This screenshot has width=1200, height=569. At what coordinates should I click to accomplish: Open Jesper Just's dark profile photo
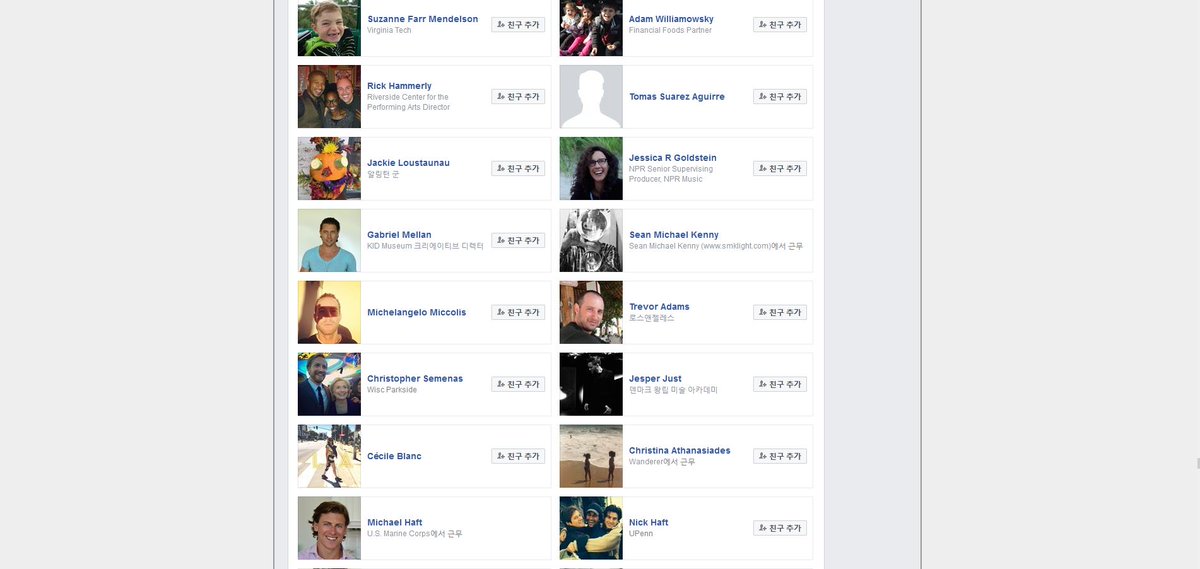tap(591, 384)
